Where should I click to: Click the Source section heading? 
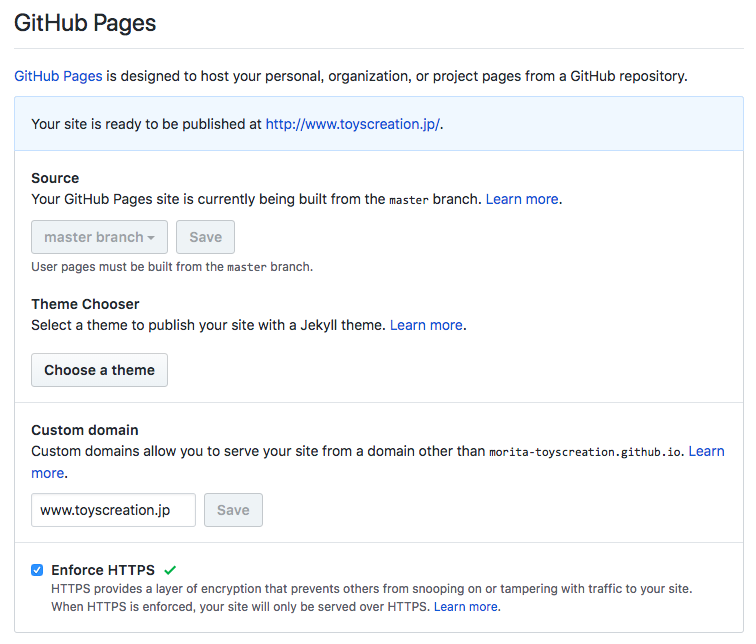tap(55, 178)
